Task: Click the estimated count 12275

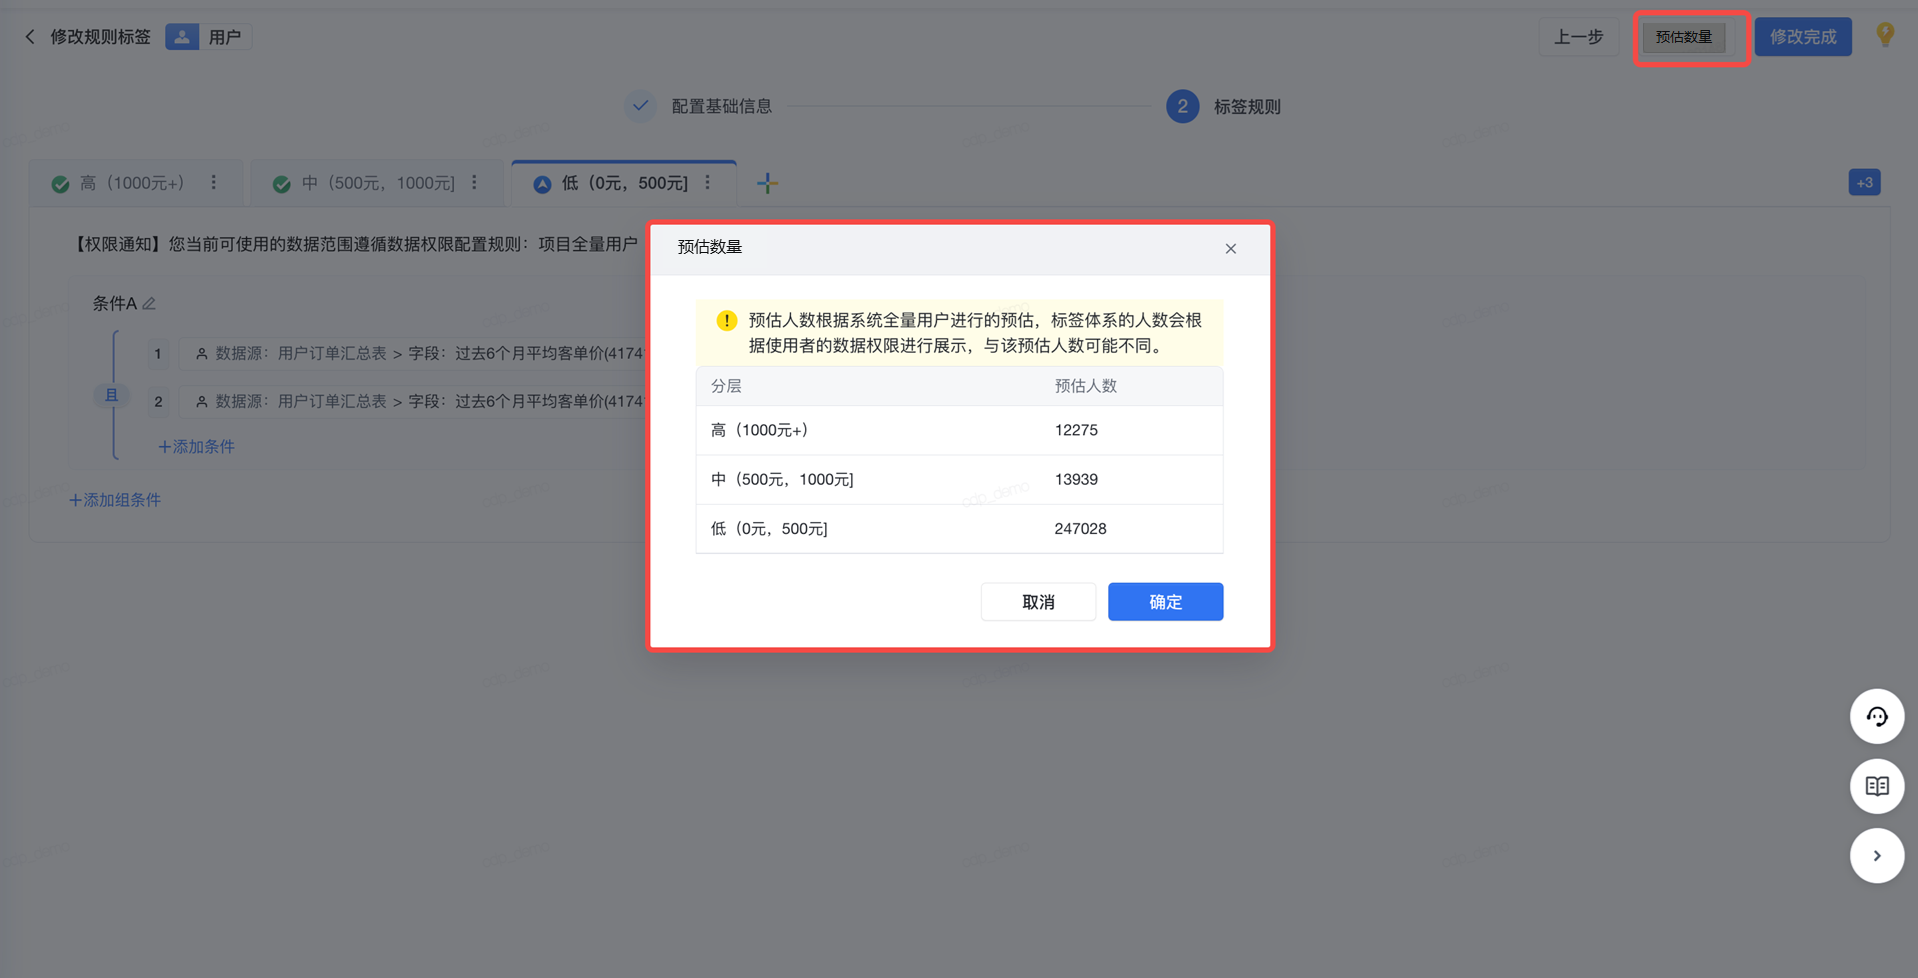Action: tap(1076, 430)
